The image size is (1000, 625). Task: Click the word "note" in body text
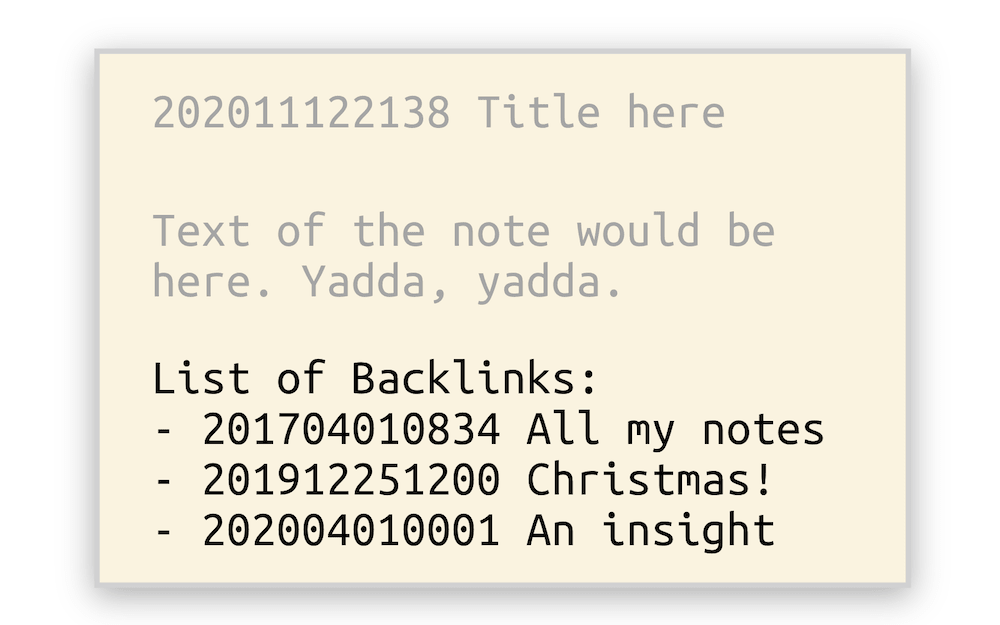point(501,232)
